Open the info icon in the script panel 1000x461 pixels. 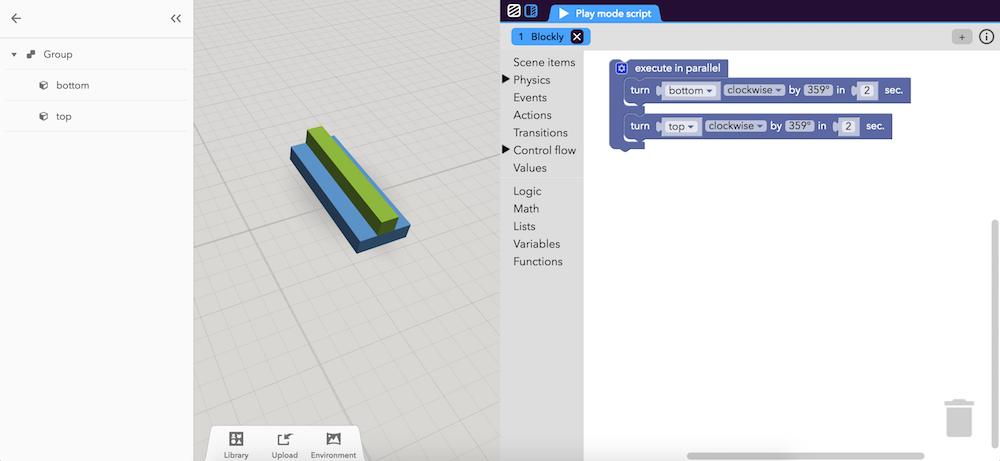click(x=986, y=37)
